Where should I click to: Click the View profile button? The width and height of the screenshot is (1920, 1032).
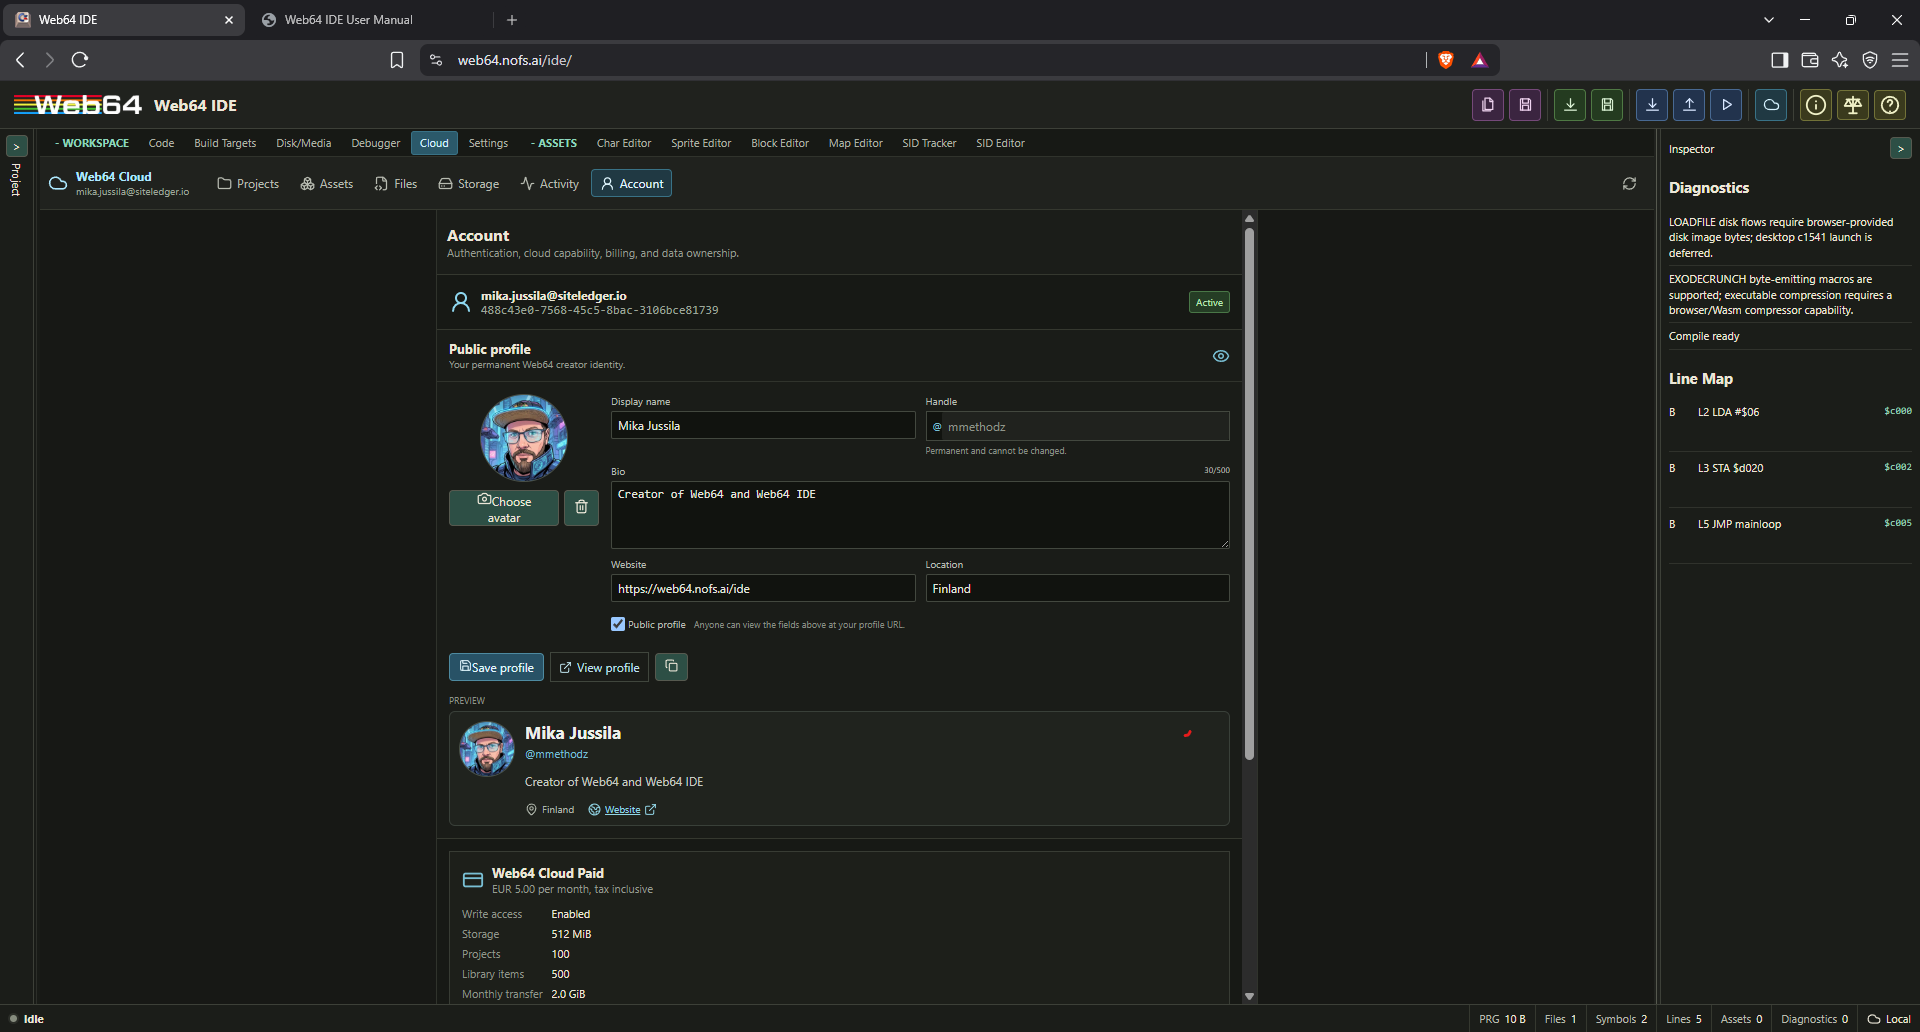click(599, 667)
